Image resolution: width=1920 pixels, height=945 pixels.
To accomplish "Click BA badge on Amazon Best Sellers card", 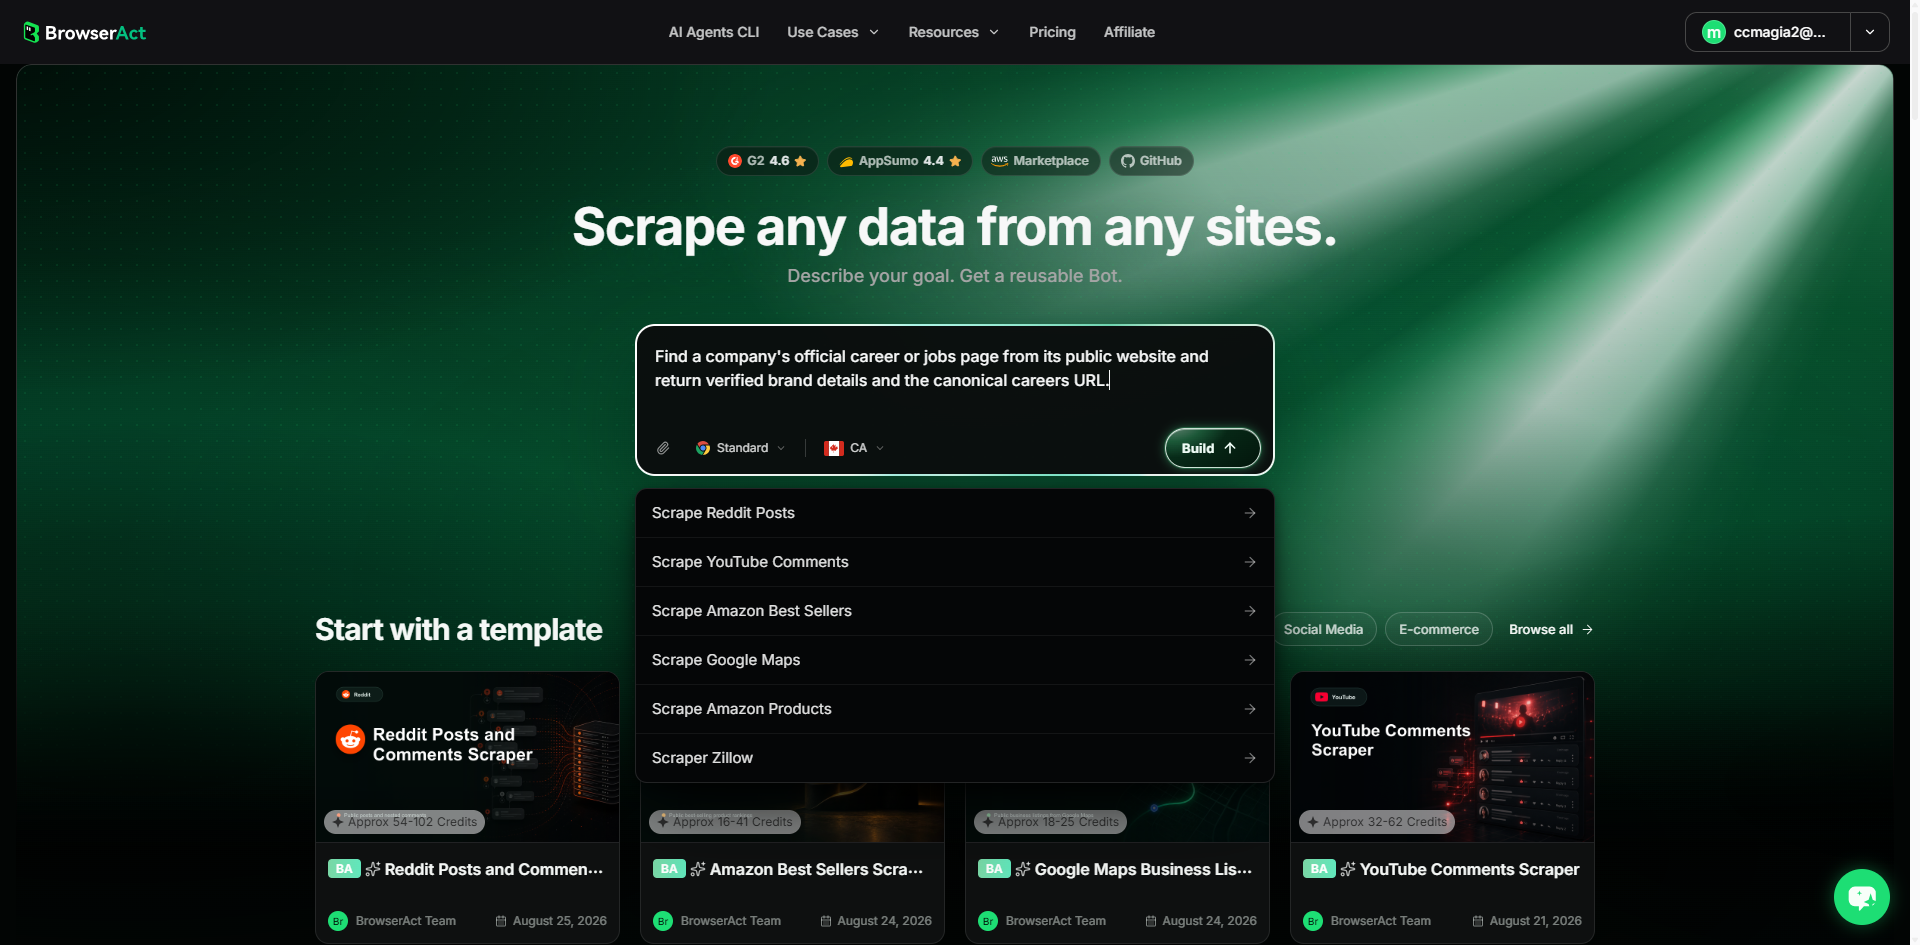I will [669, 869].
